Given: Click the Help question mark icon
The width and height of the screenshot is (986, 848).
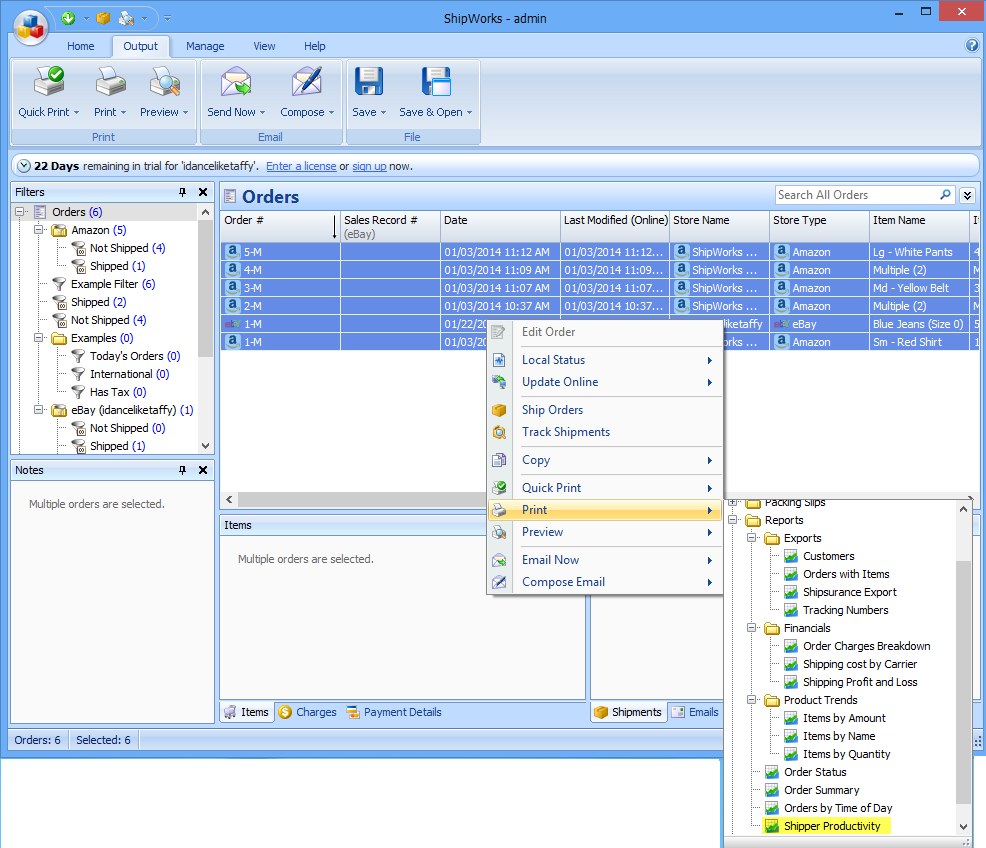Looking at the screenshot, I should pos(970,46).
